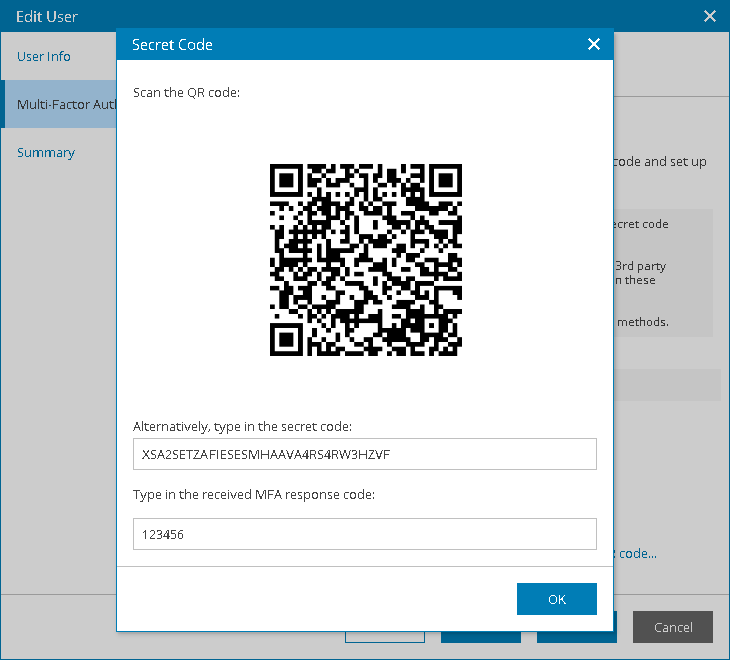This screenshot has width=730, height=660.
Task: Select the Multi-Factor Authentication tab
Action: [59, 104]
